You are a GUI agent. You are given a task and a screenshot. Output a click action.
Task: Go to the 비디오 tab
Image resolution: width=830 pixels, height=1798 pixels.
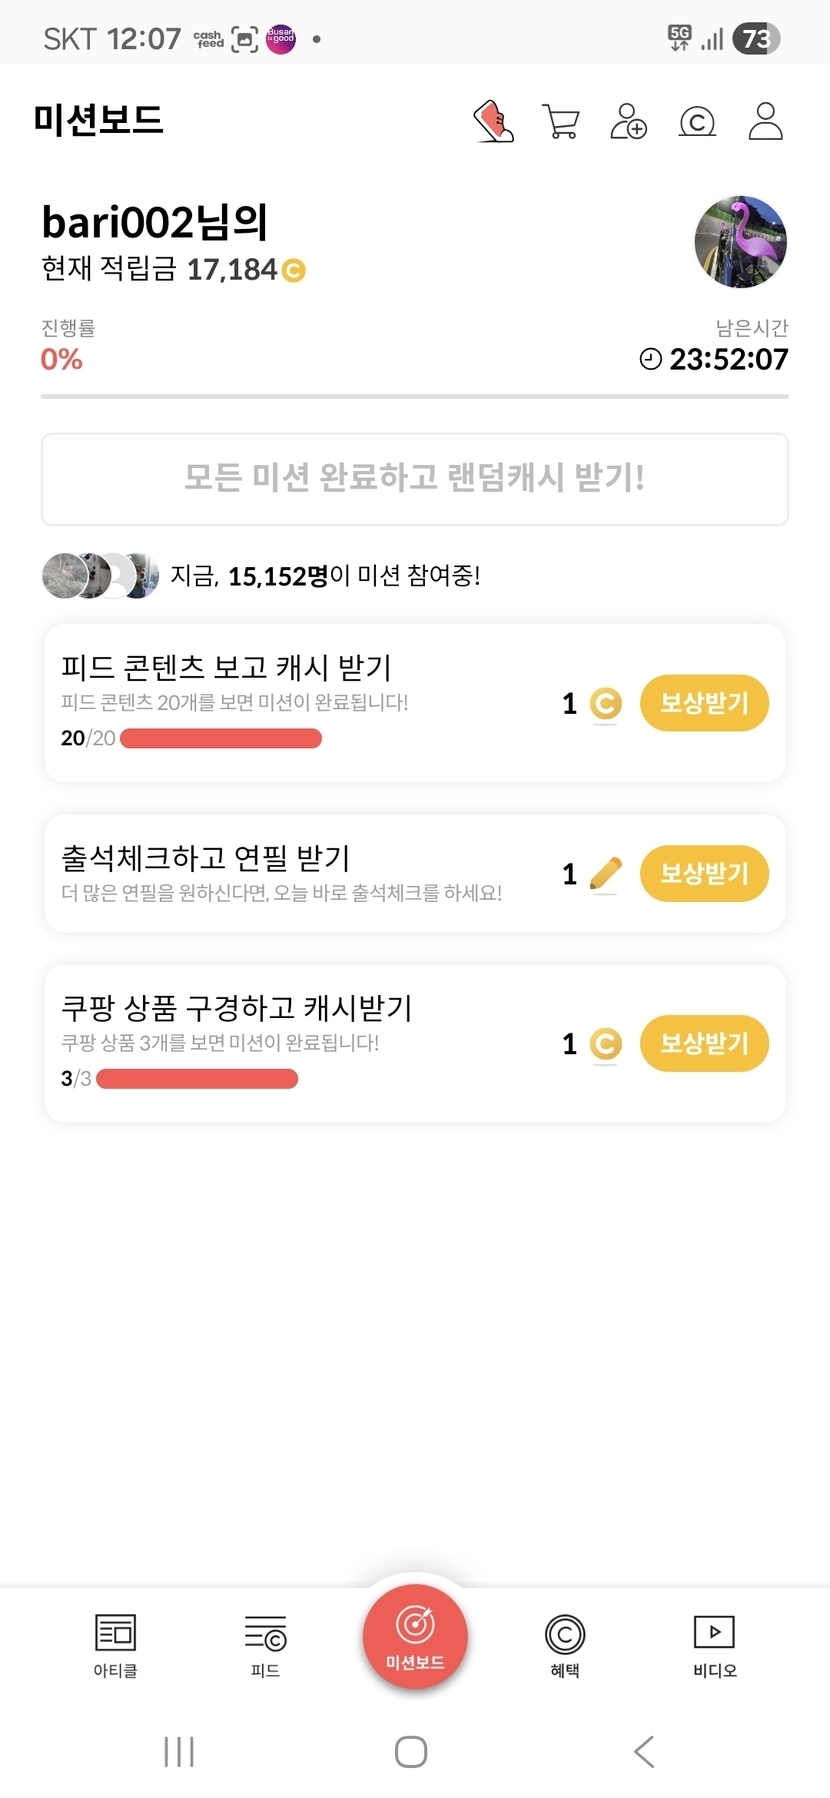tap(715, 1643)
